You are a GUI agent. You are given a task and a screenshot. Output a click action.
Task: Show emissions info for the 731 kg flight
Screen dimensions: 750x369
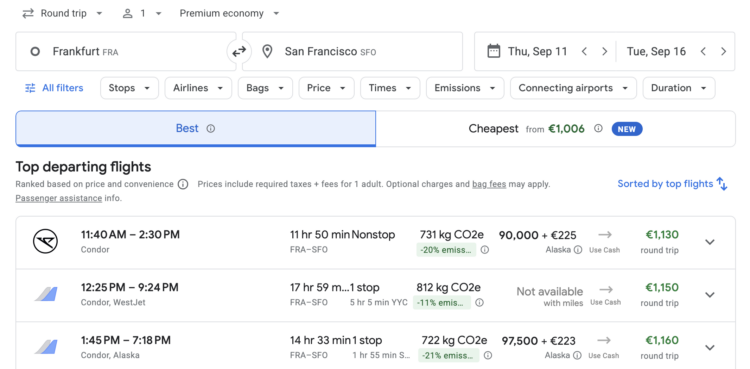coord(485,250)
